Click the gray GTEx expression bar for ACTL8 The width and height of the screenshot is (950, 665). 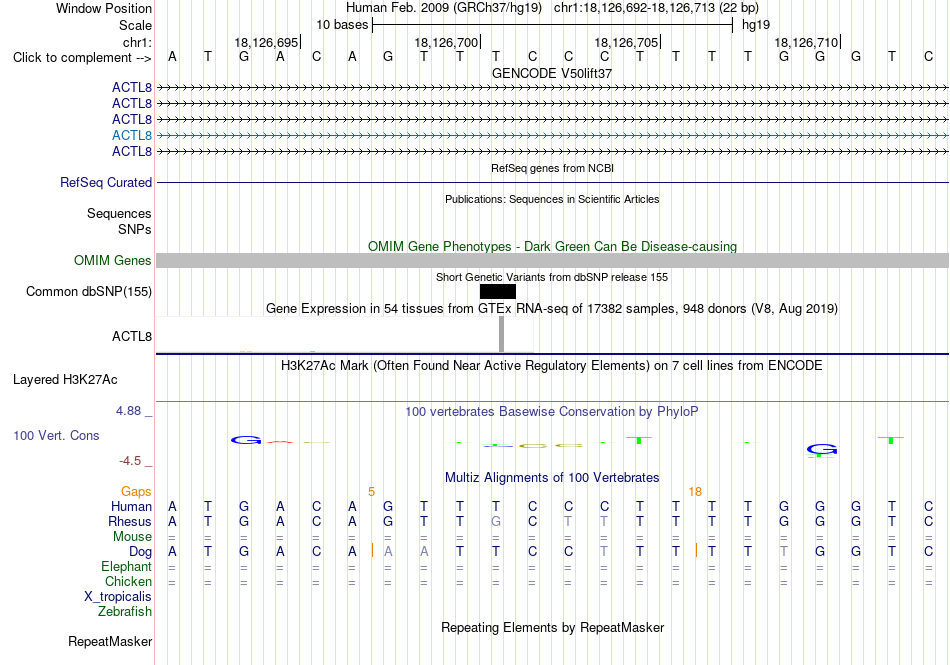click(x=501, y=334)
